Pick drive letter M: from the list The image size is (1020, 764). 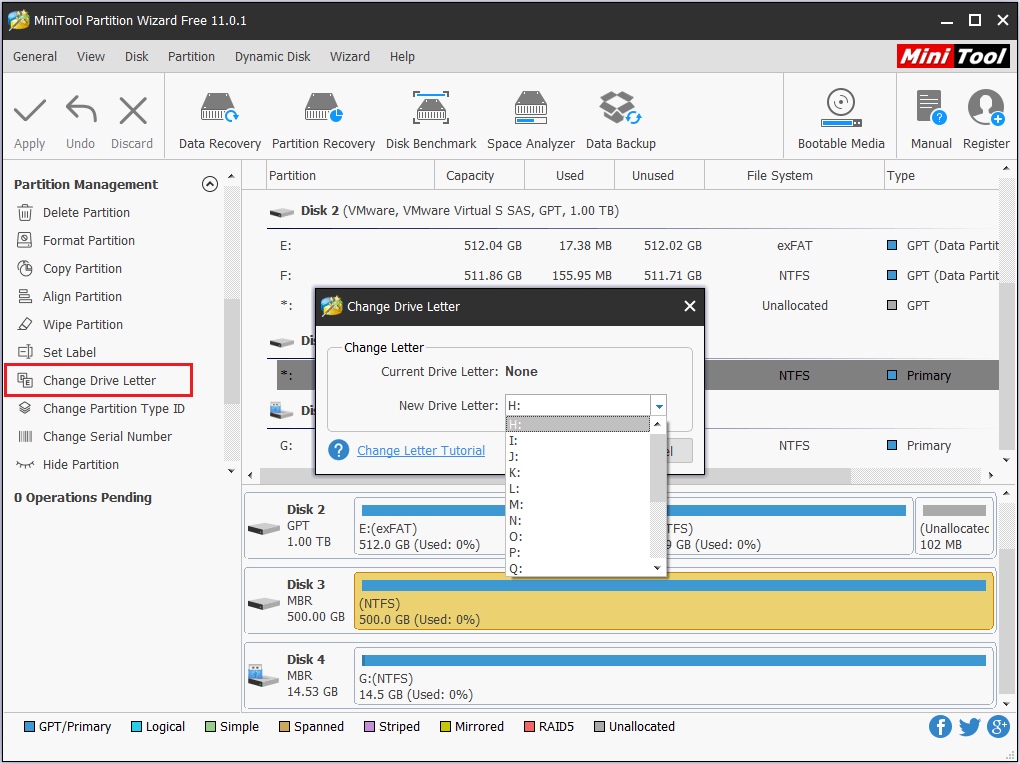[x=578, y=504]
